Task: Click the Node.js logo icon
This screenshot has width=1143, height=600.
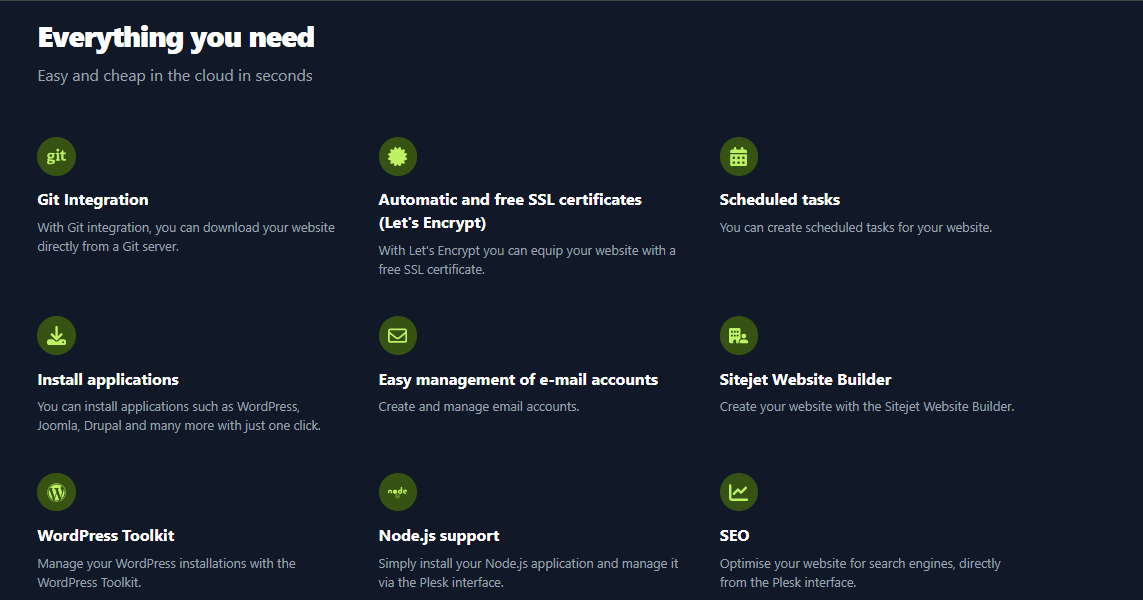Action: [x=397, y=492]
